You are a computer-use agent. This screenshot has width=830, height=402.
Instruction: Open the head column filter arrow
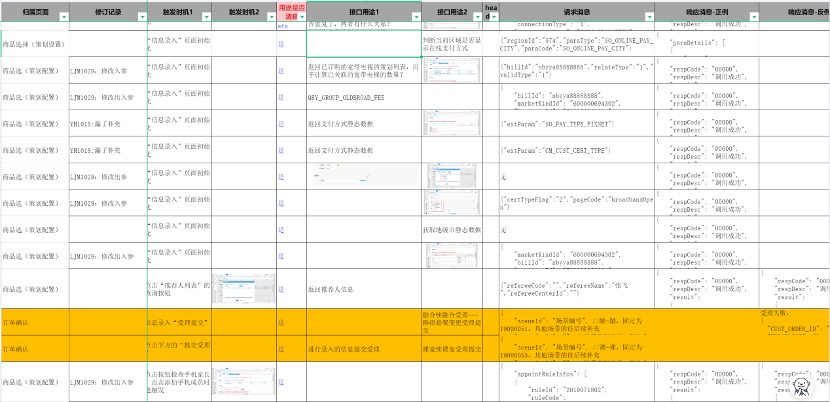494,17
